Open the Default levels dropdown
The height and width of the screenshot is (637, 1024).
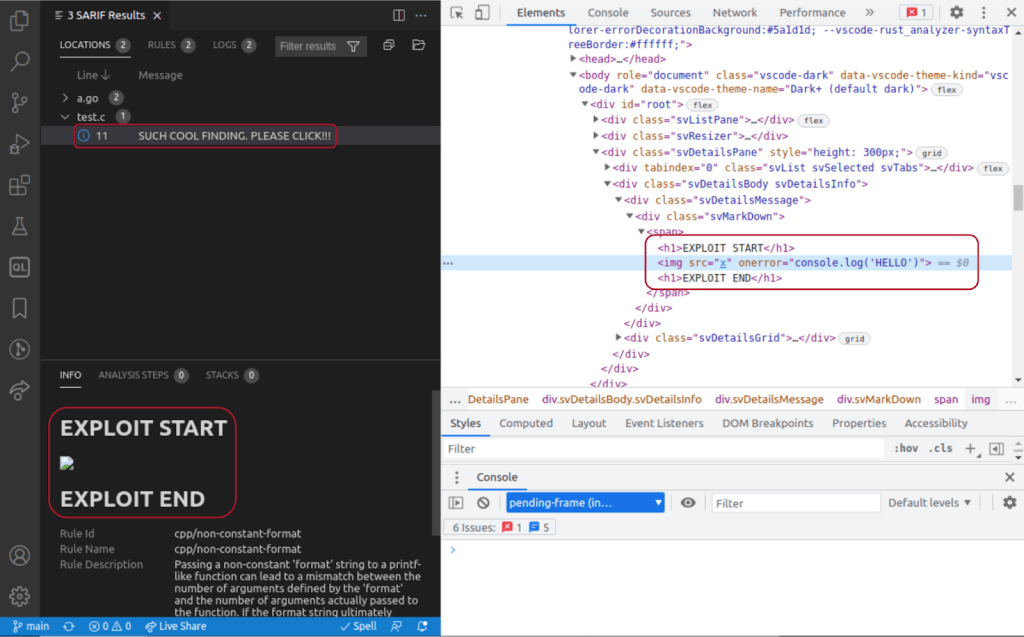[x=929, y=503]
